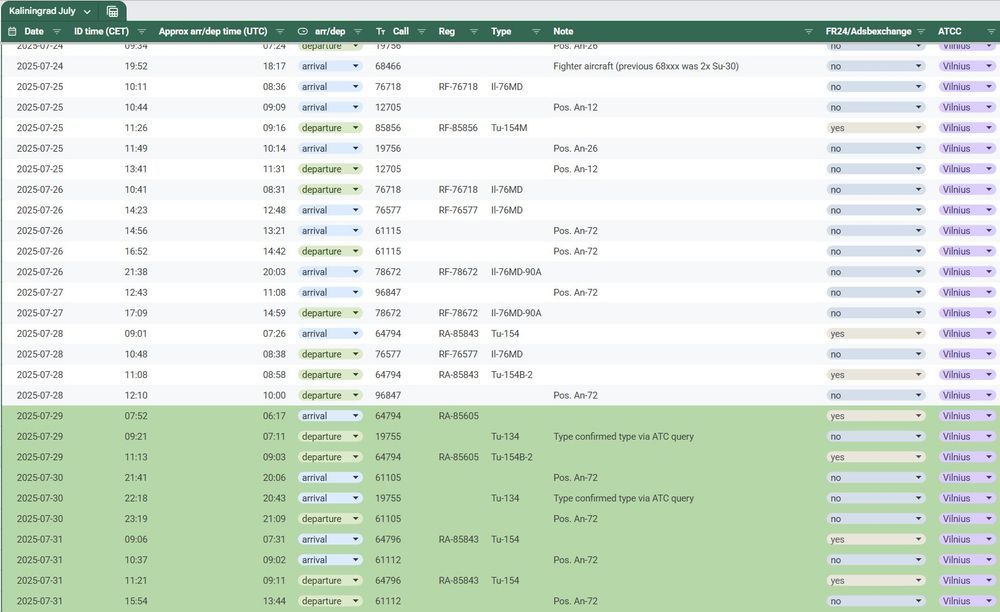1000x612 pixels.
Task: Open the Kaliningrad July table name menu
Action: coord(87,11)
